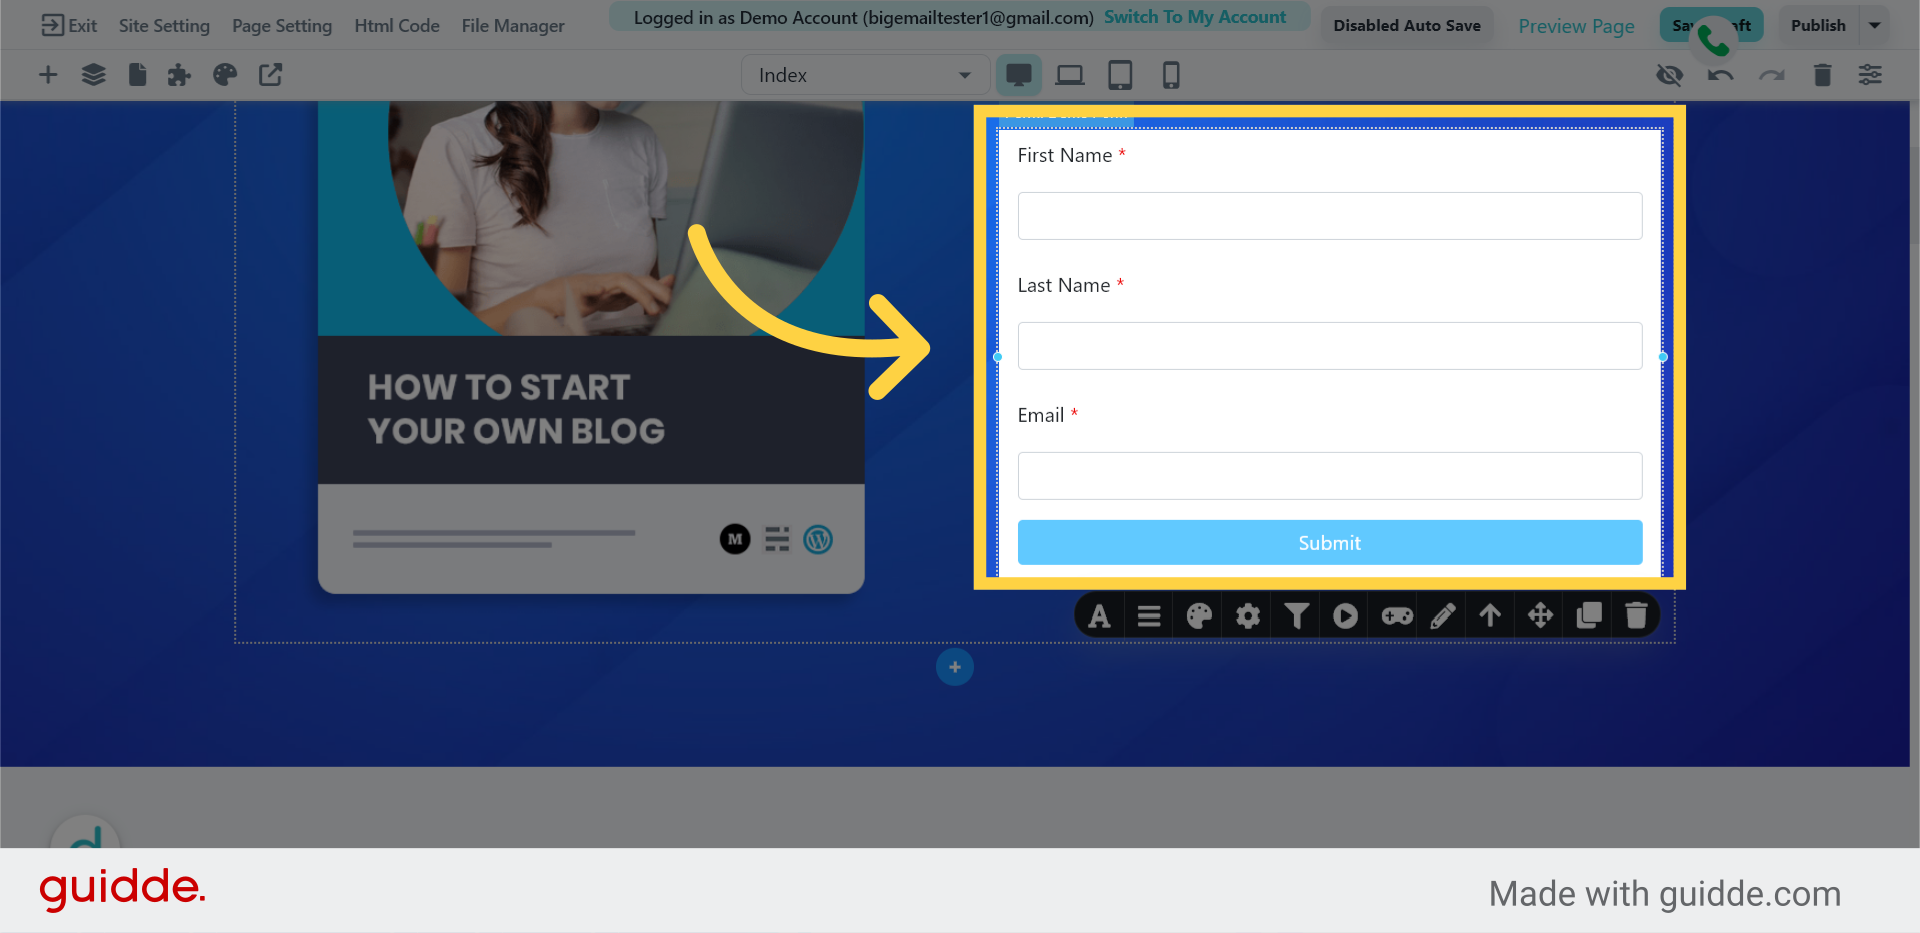Open the Index page selector dropdown

coord(865,74)
